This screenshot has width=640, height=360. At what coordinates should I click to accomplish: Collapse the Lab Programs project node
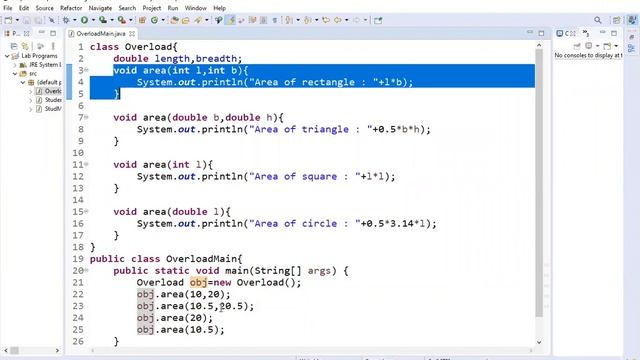[x=7, y=56]
